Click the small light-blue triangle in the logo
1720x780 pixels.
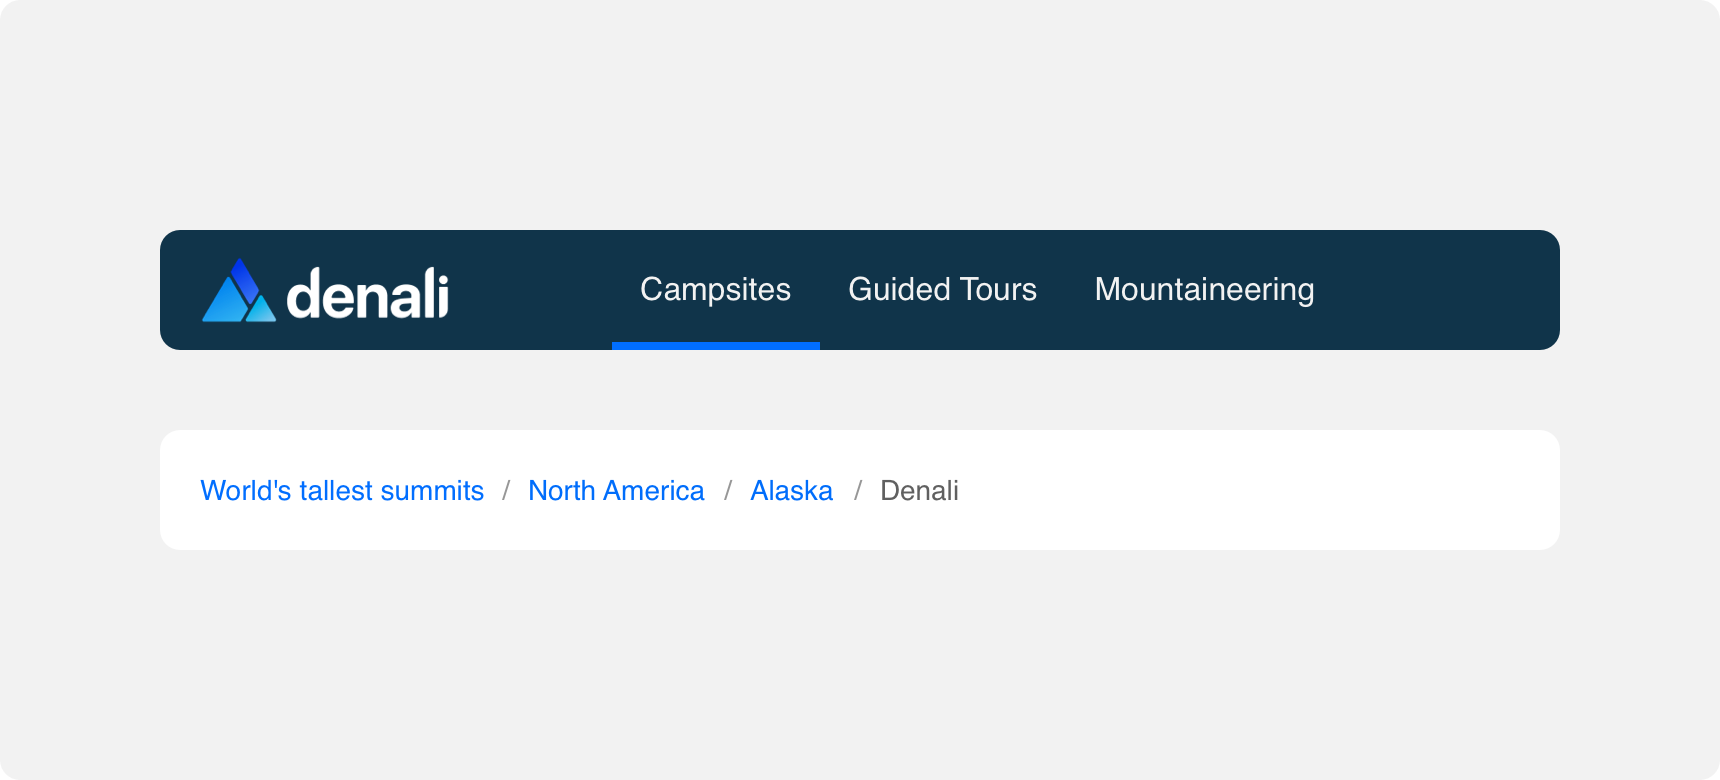coord(261,309)
